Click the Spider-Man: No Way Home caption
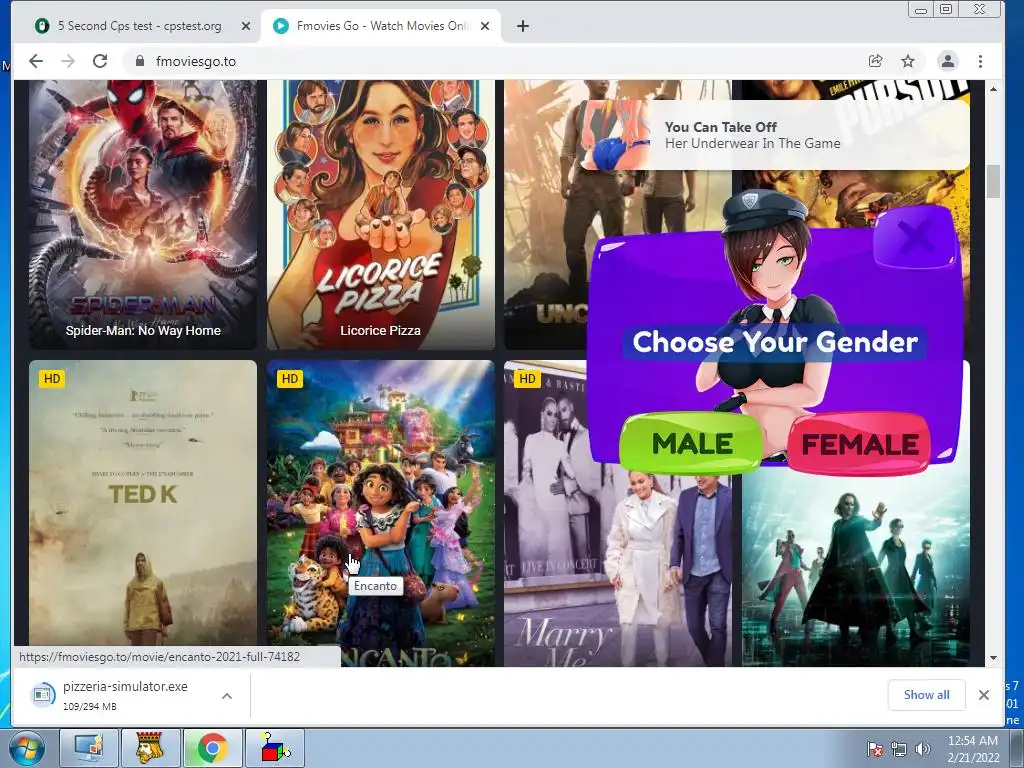The height and width of the screenshot is (768, 1024). point(143,330)
